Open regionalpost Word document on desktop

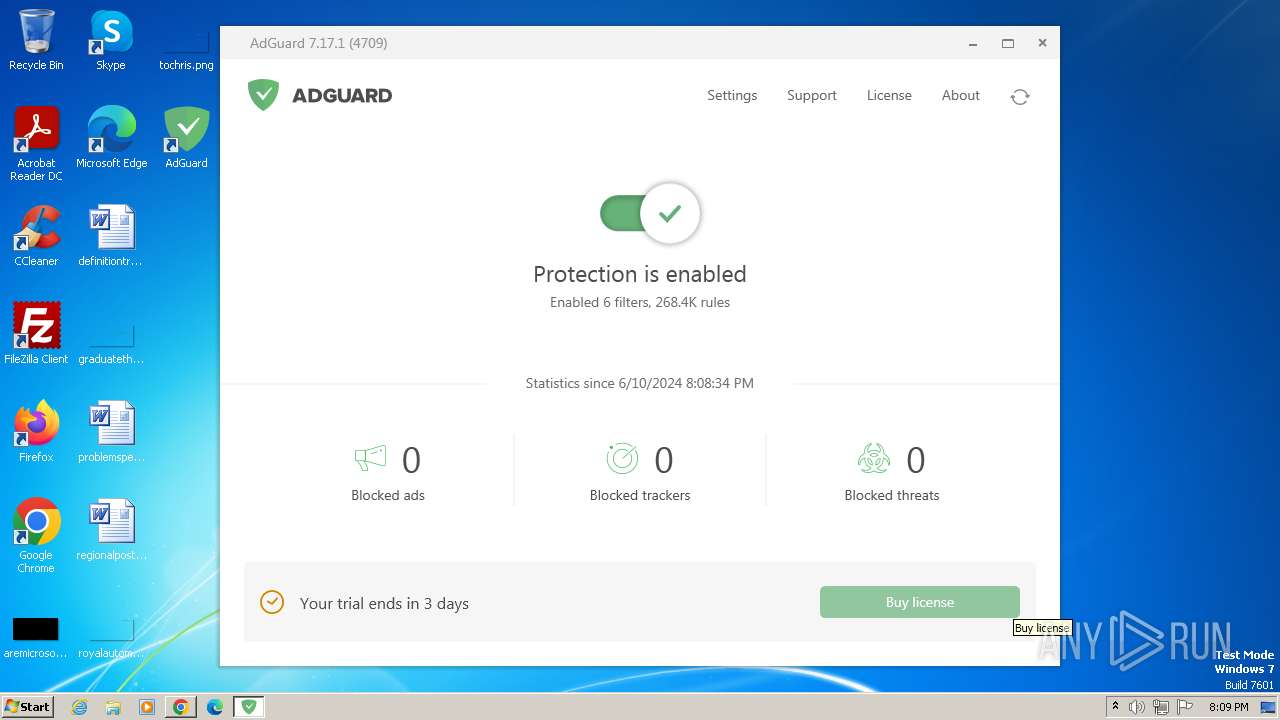pyautogui.click(x=111, y=530)
